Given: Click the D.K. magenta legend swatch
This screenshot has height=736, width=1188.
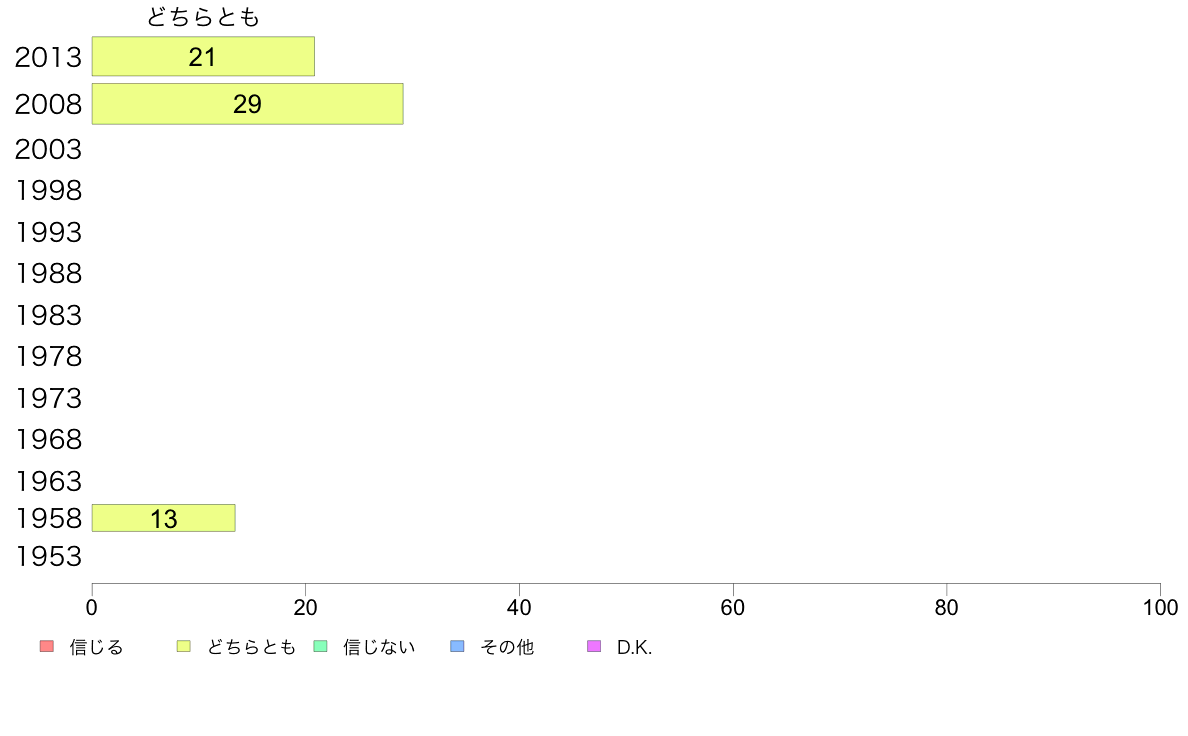Looking at the screenshot, I should 594,646.
